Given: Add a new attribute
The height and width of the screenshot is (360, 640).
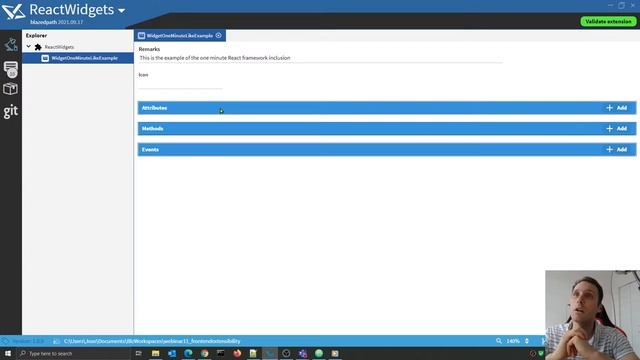Looking at the screenshot, I should pyautogui.click(x=616, y=108).
